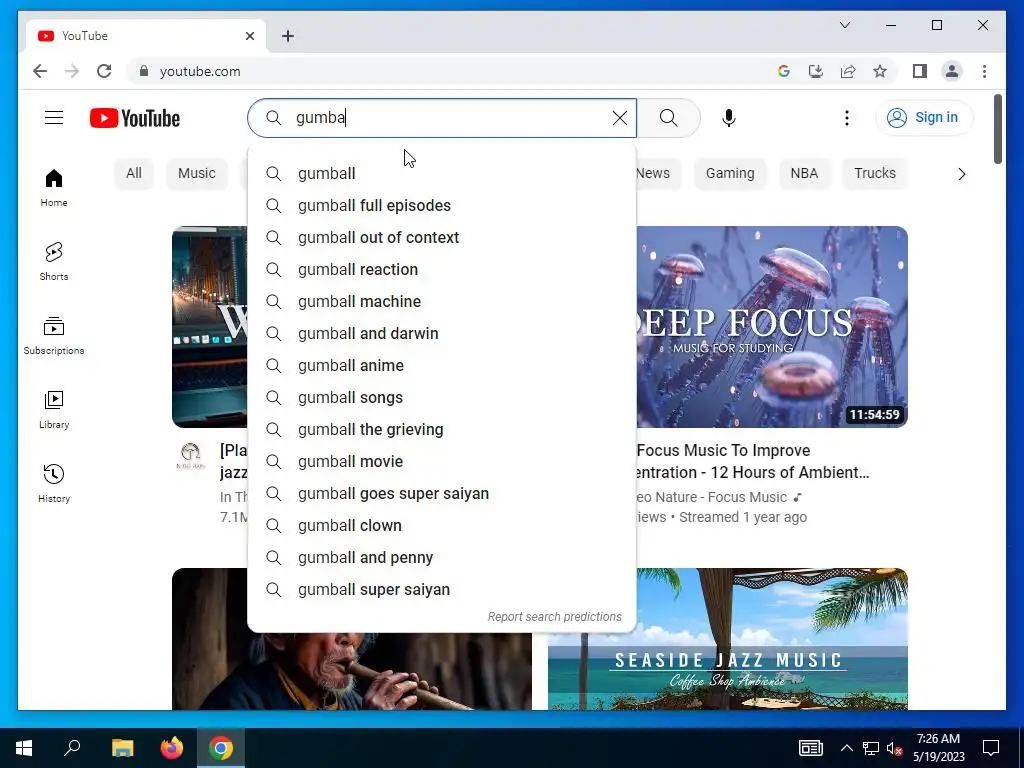Pick the 'gumball and penny' suggestion
The height and width of the screenshot is (768, 1024).
click(442, 557)
